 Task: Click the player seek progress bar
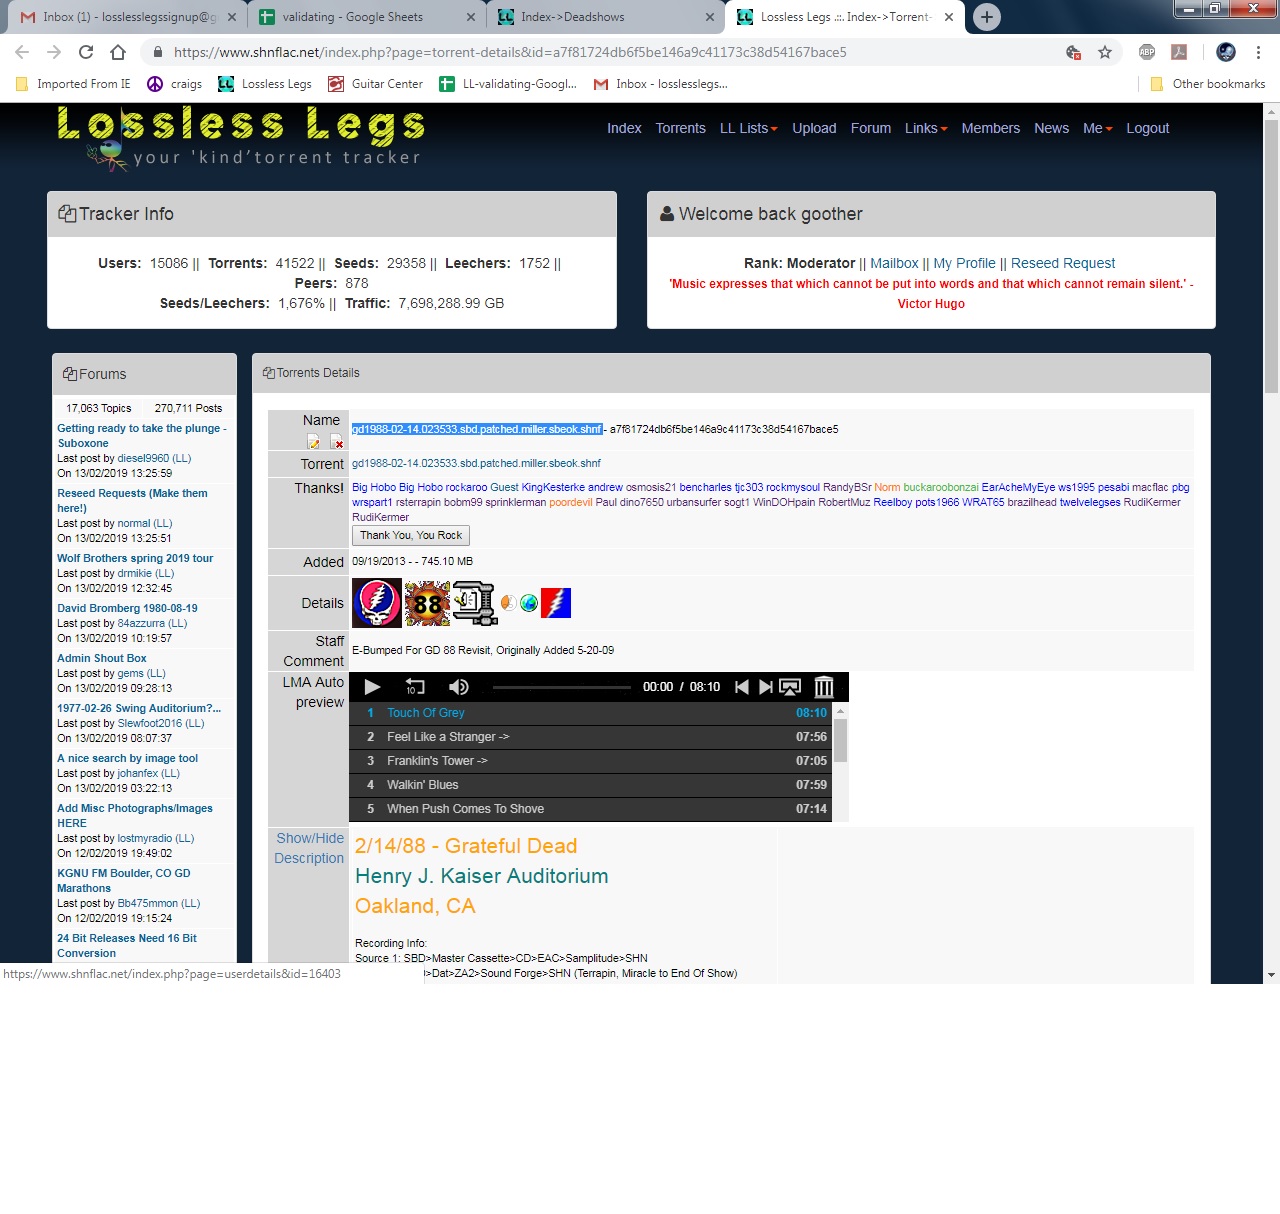tap(562, 687)
